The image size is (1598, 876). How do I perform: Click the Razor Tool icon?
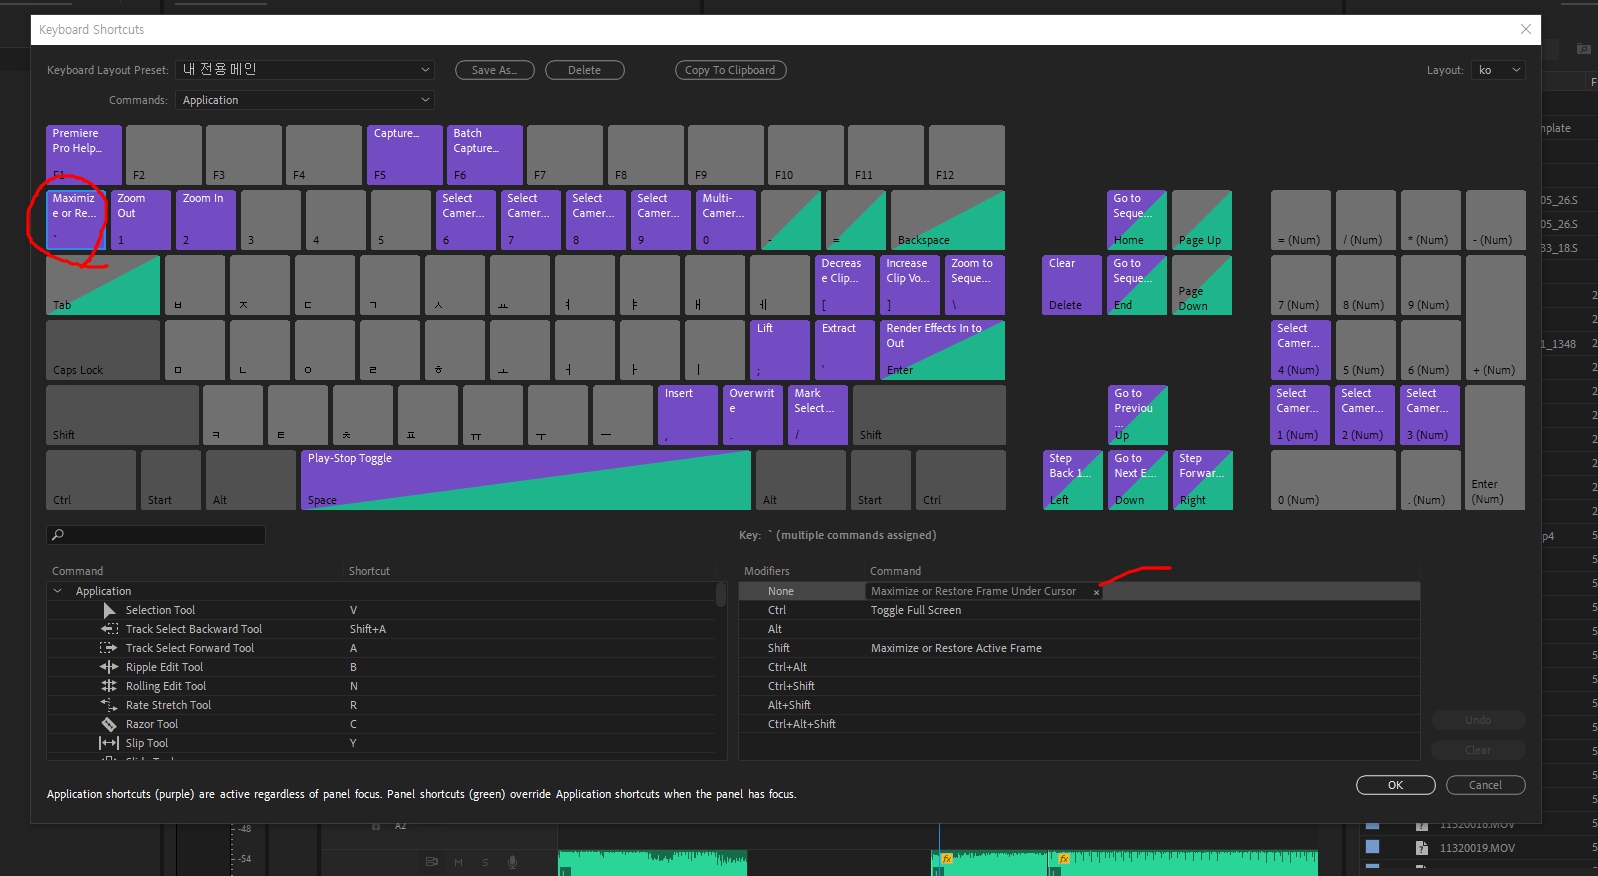109,724
